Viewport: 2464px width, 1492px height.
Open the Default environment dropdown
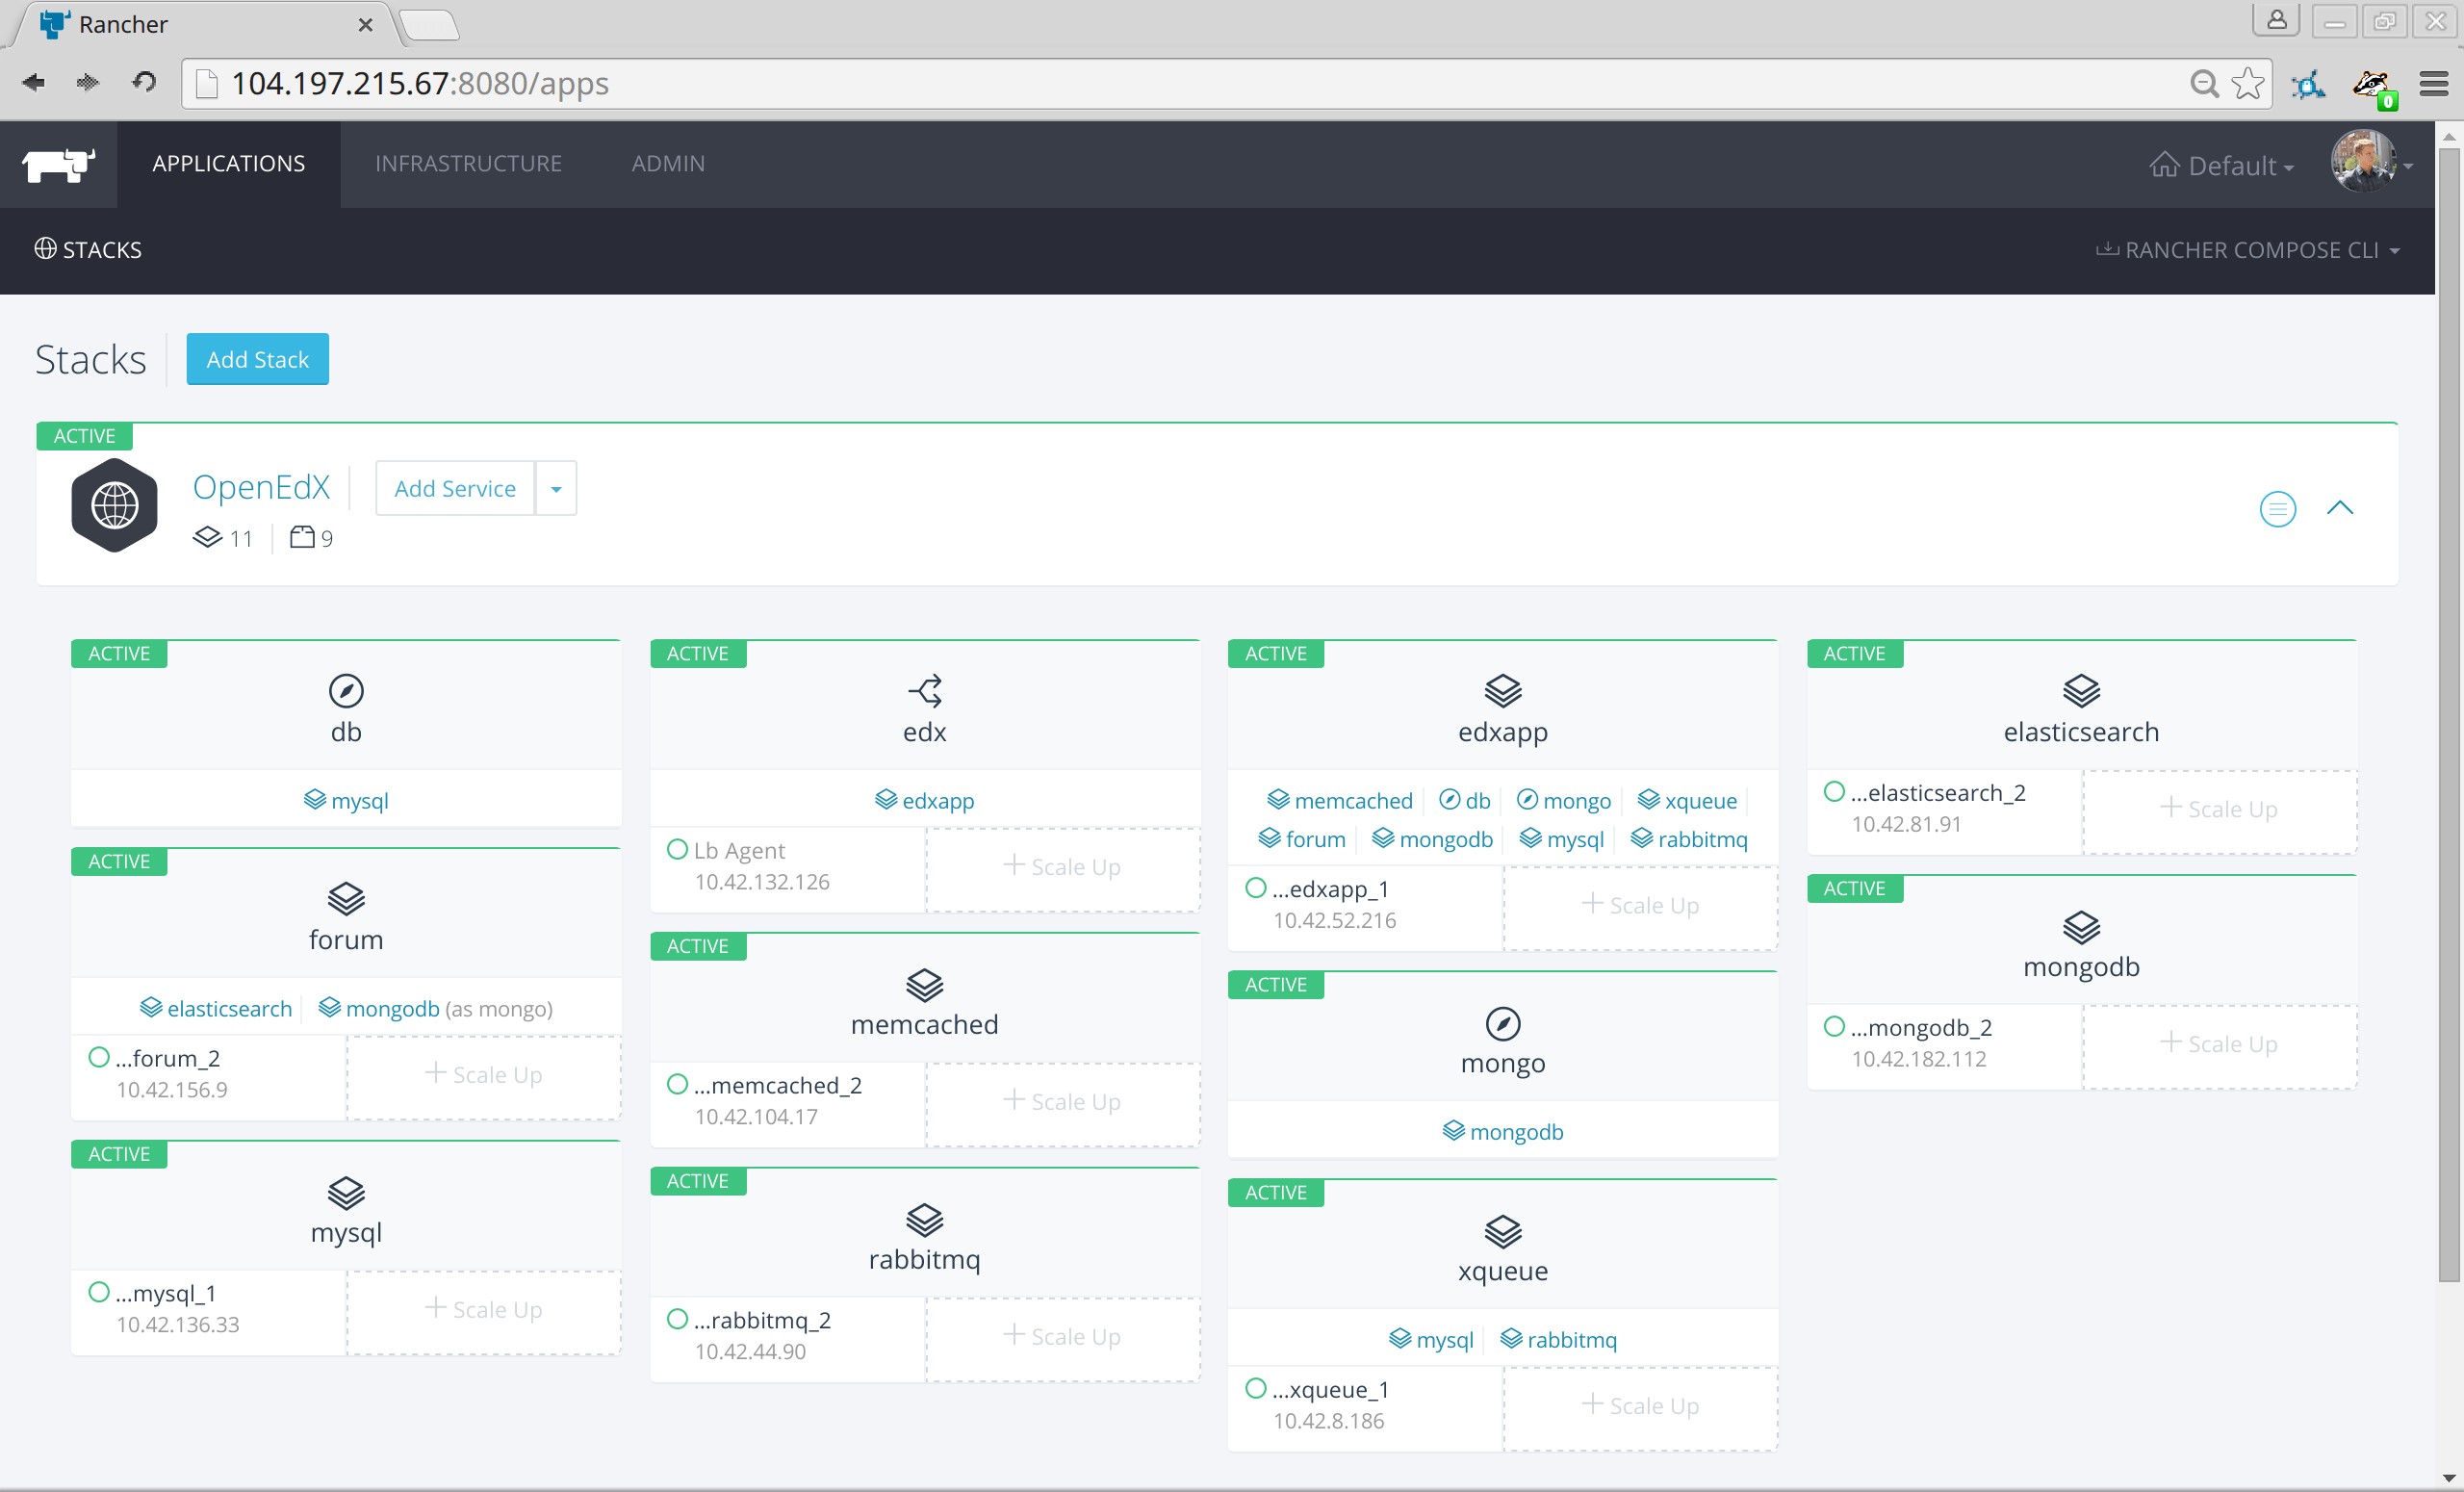(x=2222, y=166)
